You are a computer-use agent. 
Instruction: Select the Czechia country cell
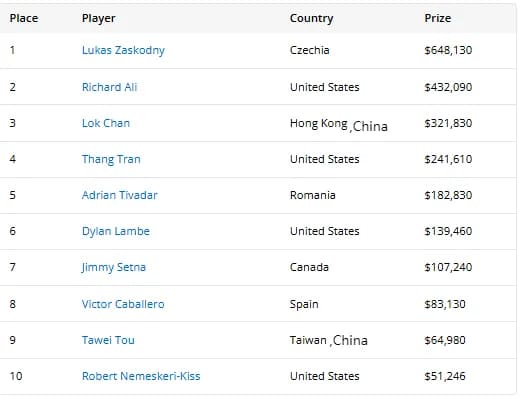309,50
